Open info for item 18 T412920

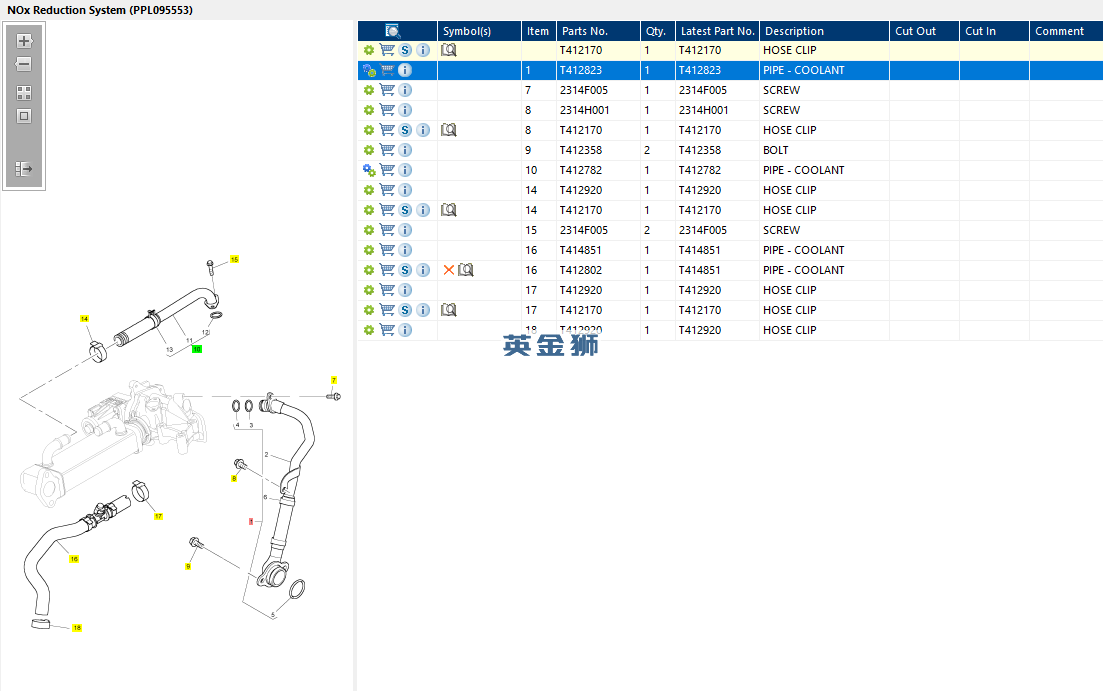click(x=405, y=330)
